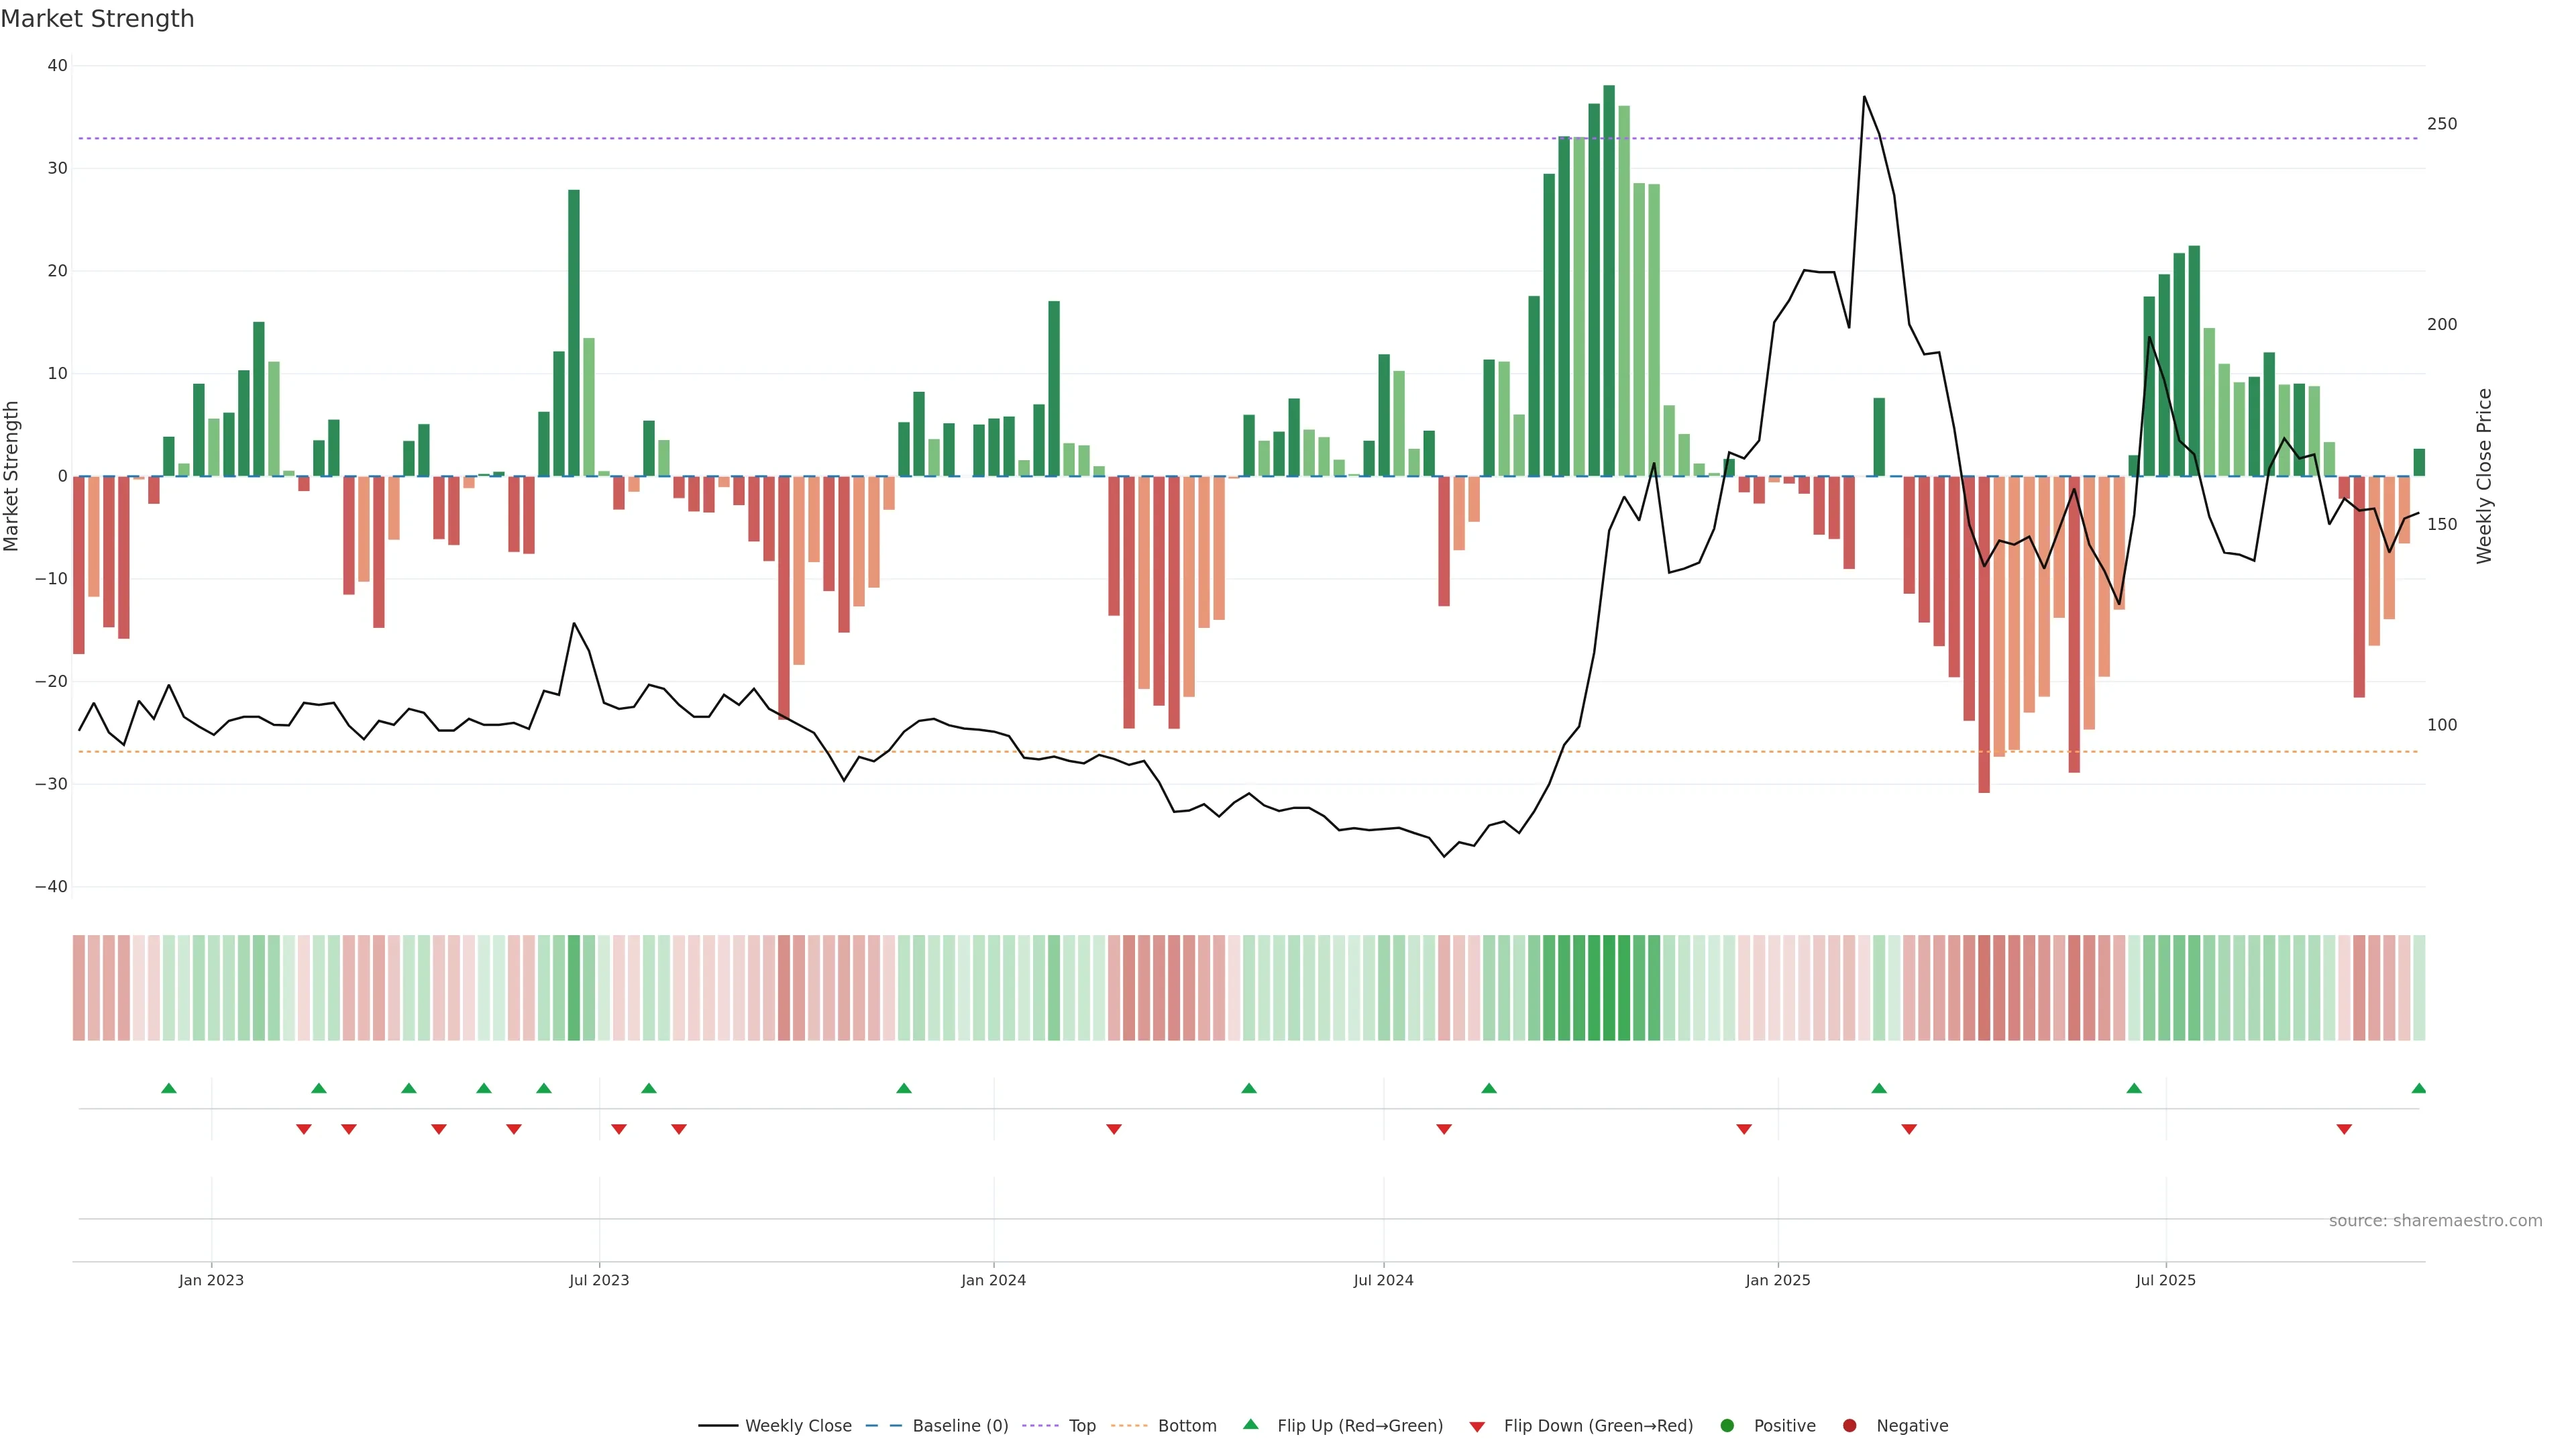Click the tallest dark green strength bar
The width and height of the screenshot is (2576, 1449).
click(1609, 280)
